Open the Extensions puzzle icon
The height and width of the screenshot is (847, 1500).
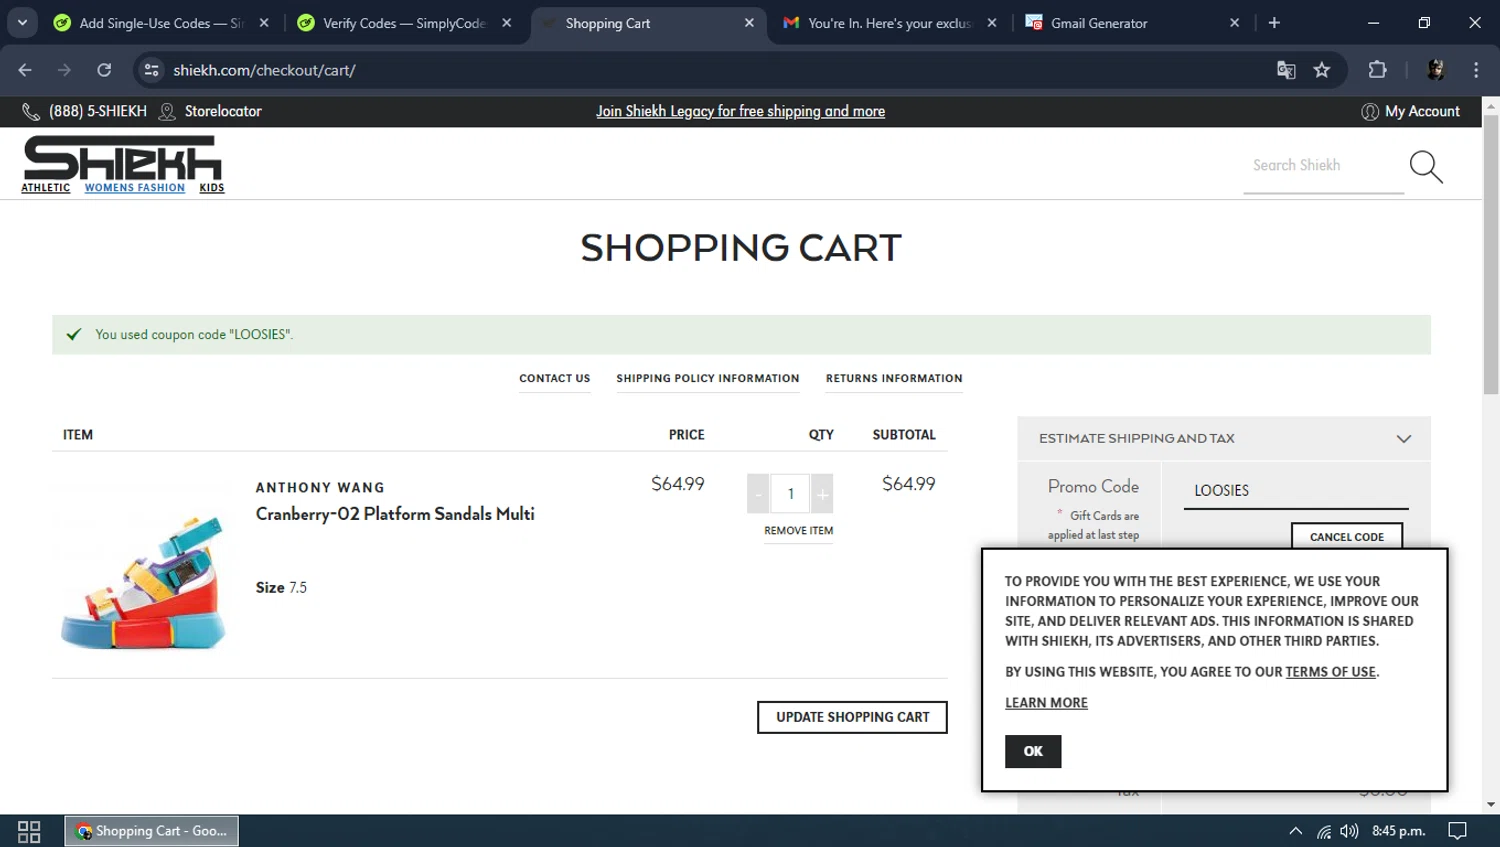click(x=1377, y=70)
